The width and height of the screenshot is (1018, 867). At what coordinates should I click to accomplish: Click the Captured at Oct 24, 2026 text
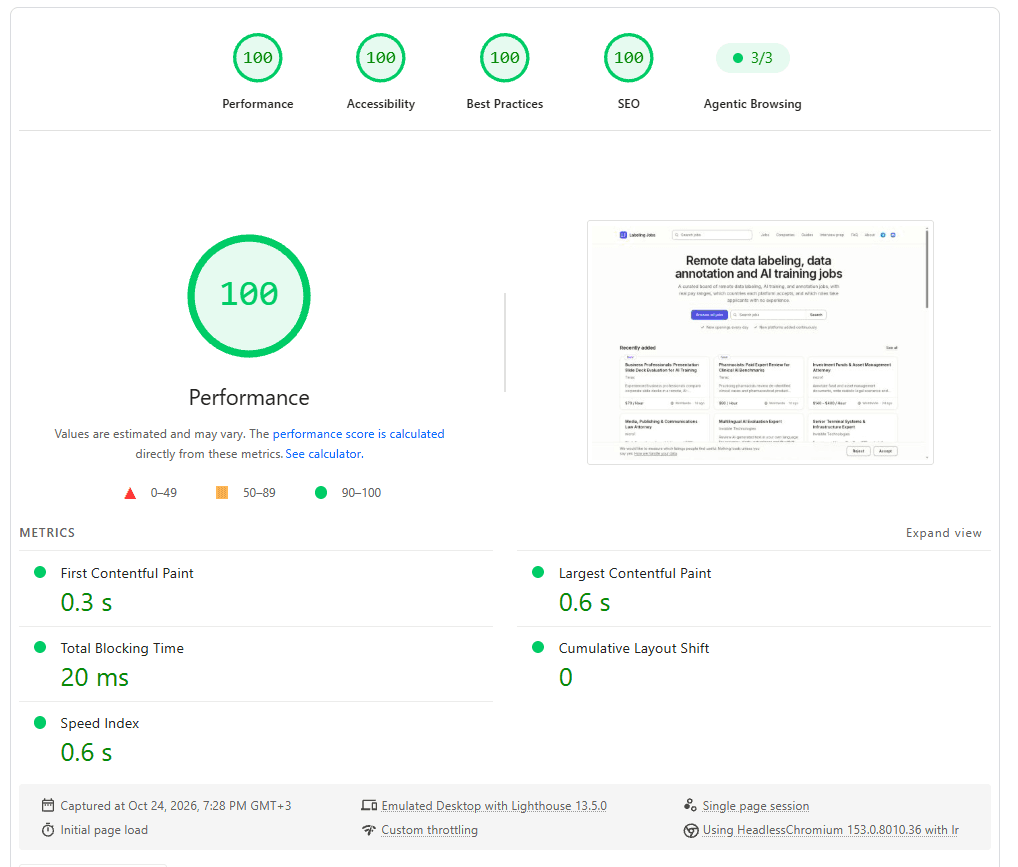(176, 806)
